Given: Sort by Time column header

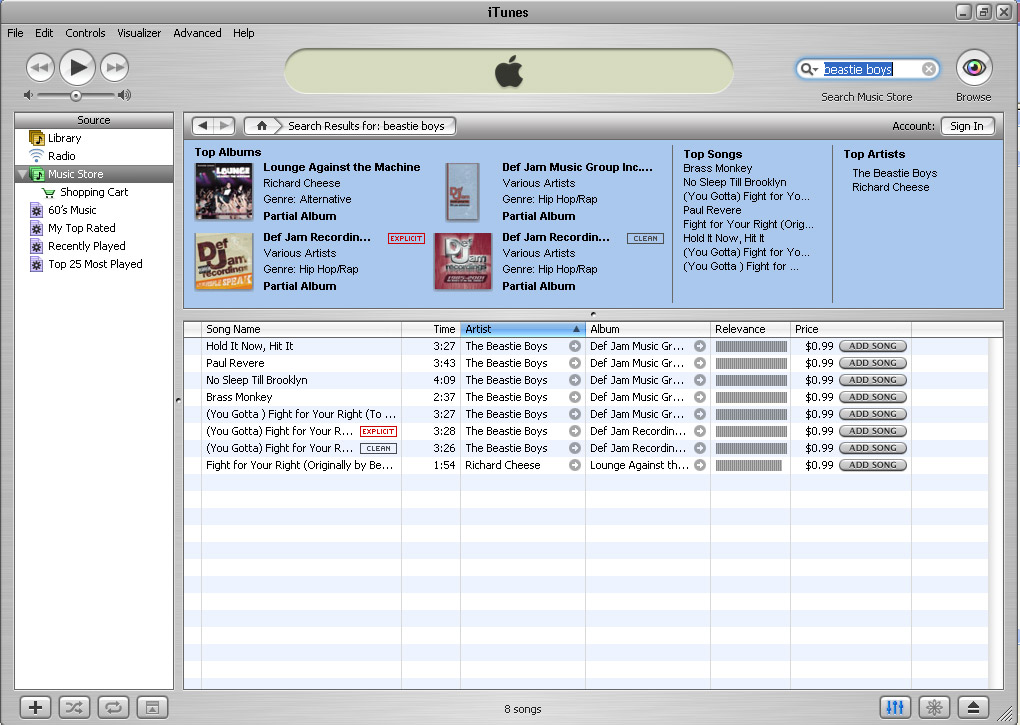Looking at the screenshot, I should pyautogui.click(x=431, y=329).
